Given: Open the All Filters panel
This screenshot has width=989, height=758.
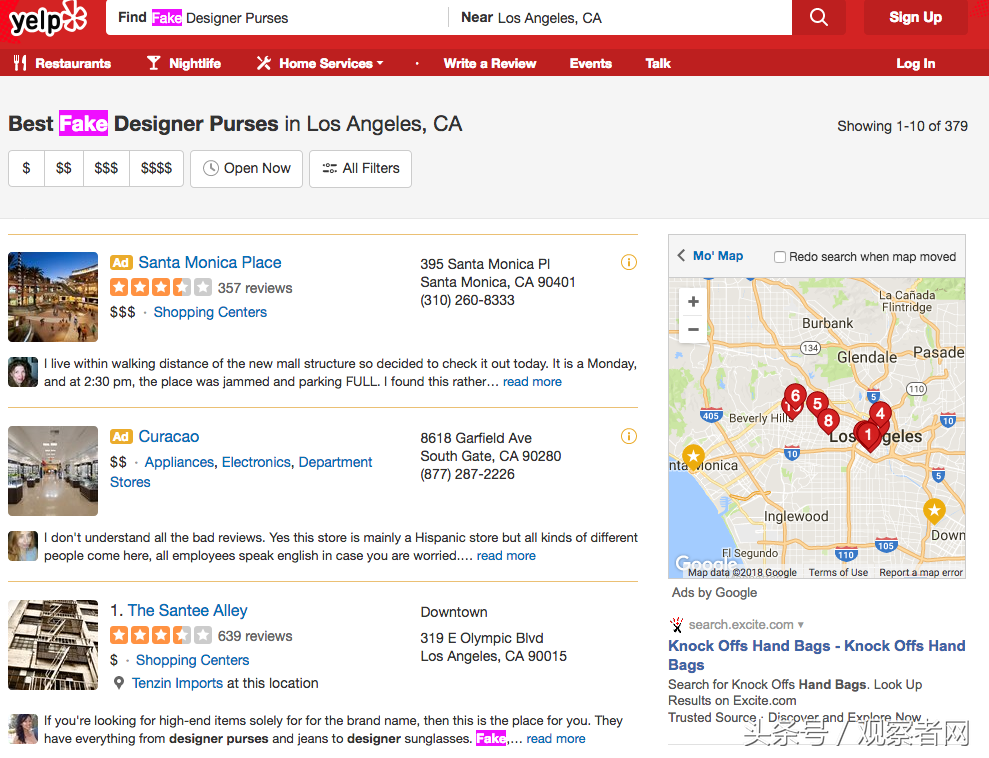Looking at the screenshot, I should (x=360, y=168).
